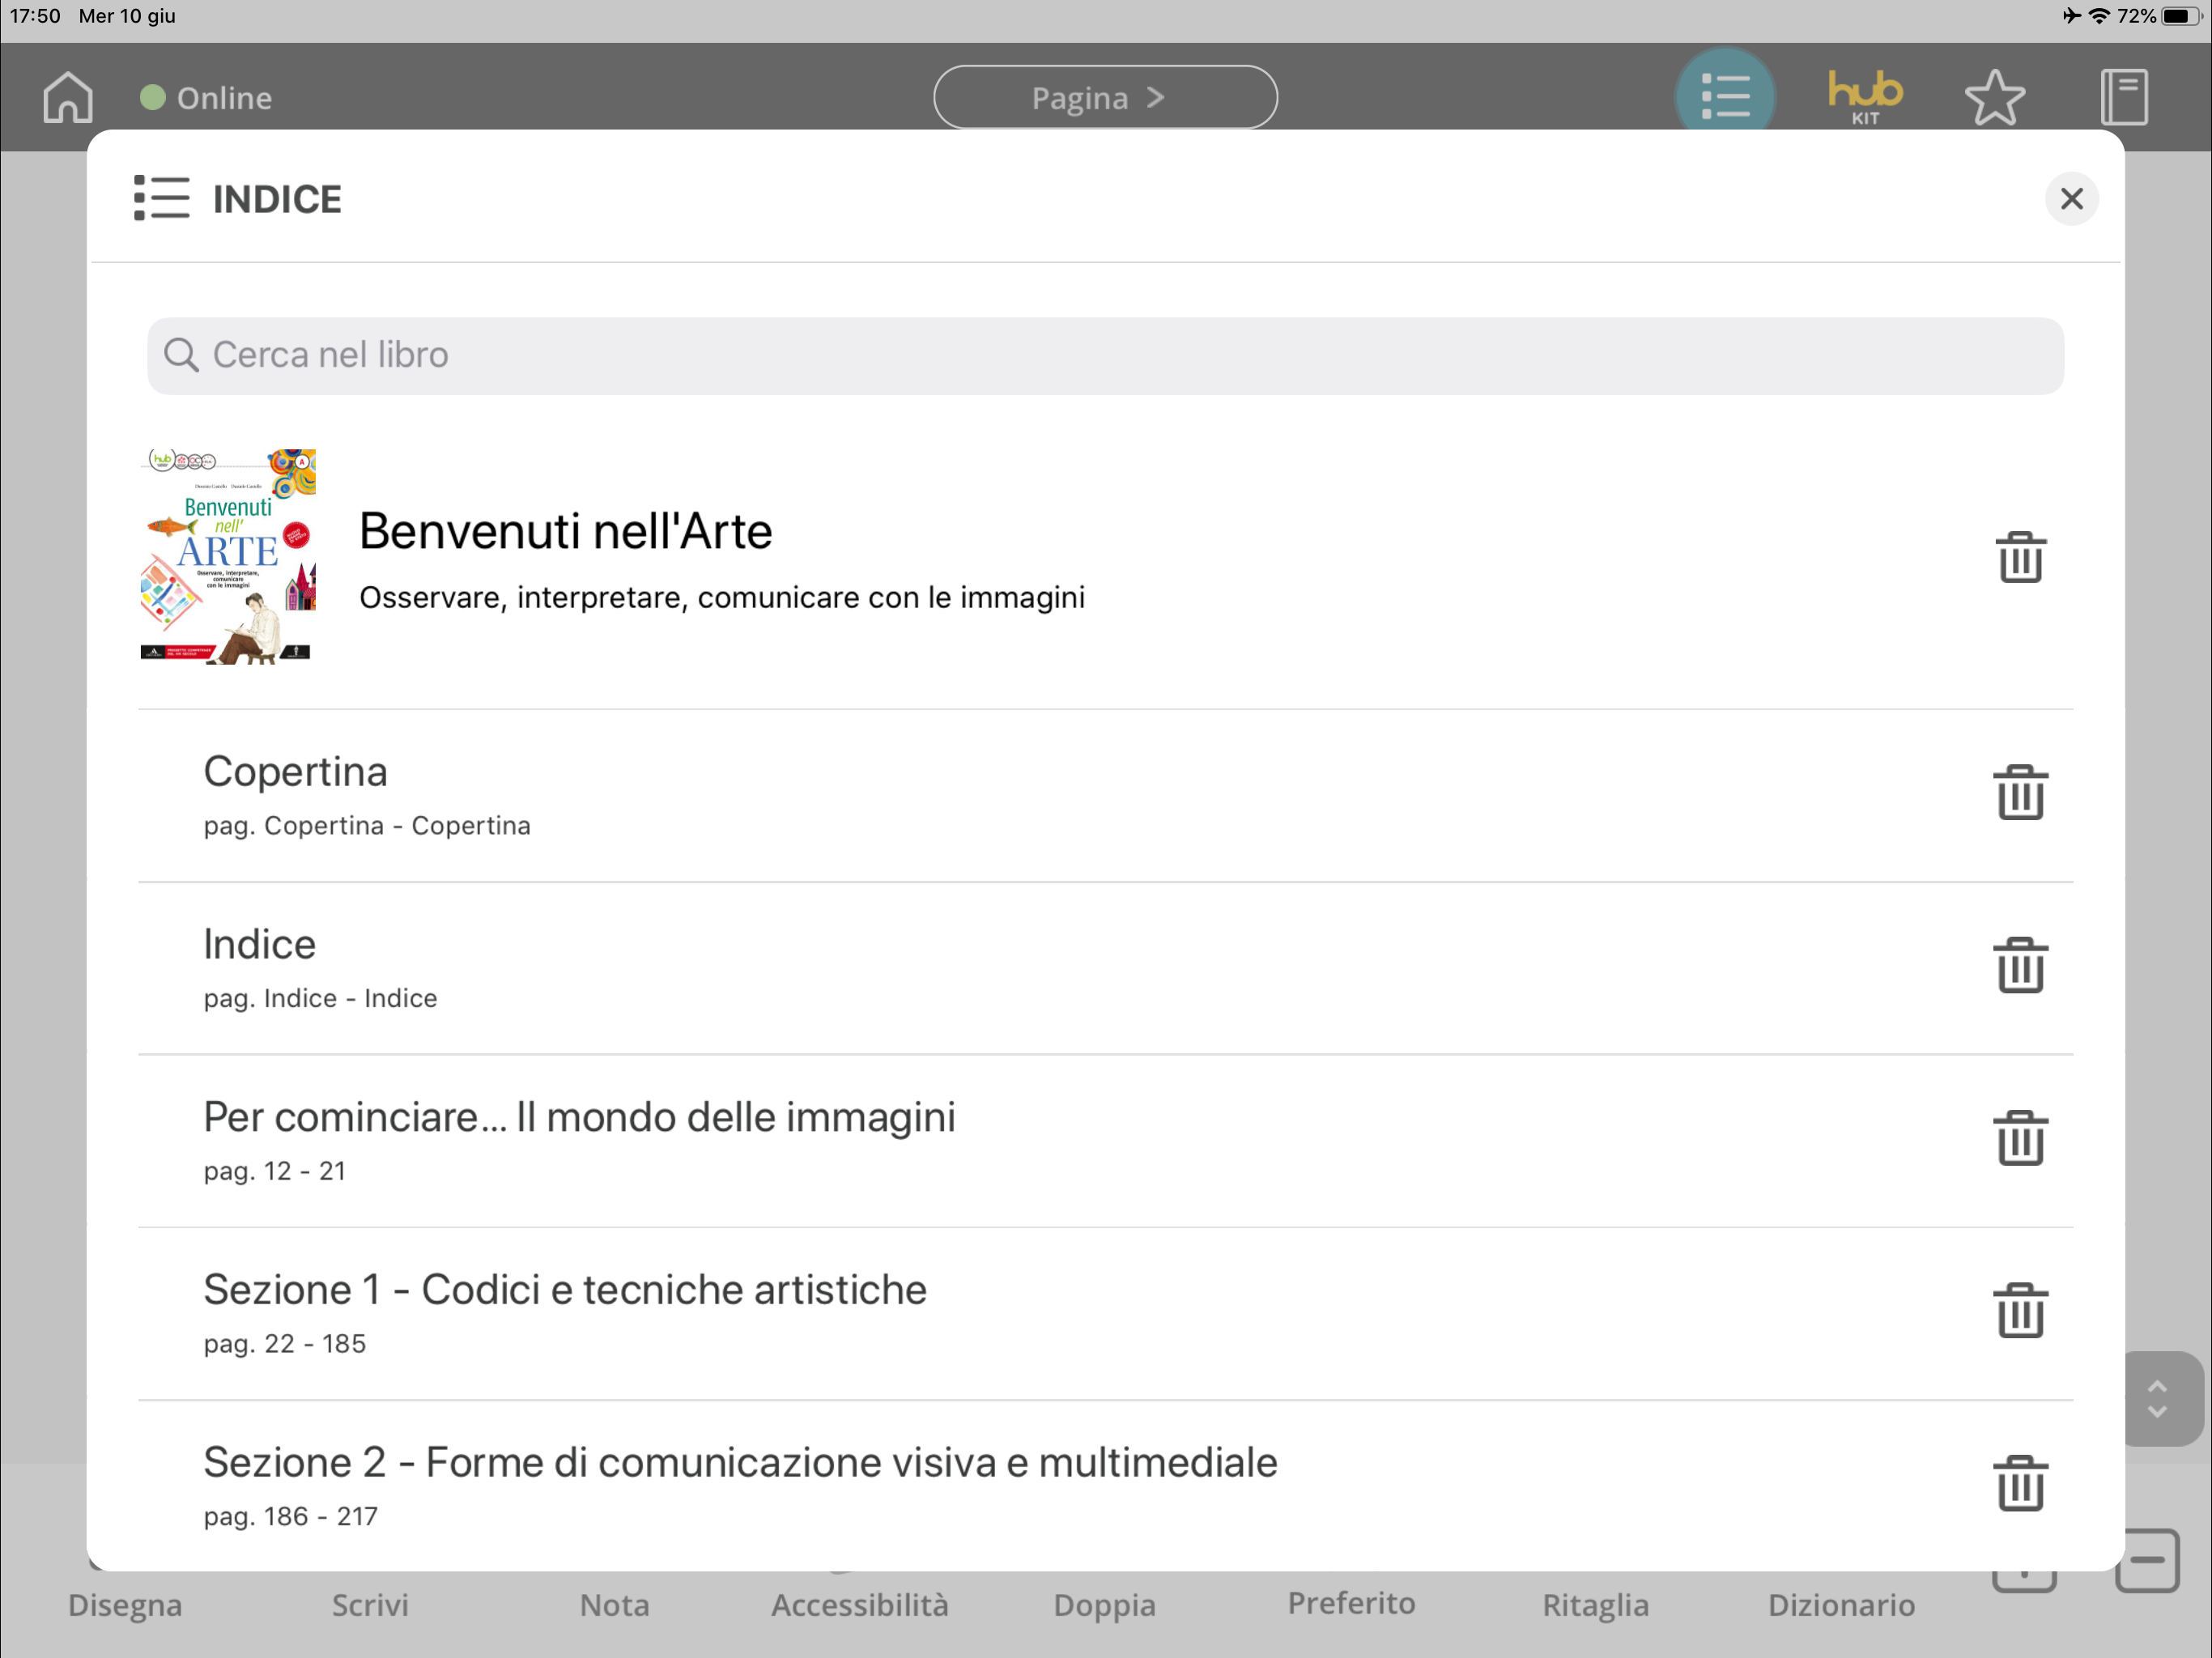2212x1658 pixels.
Task: Tap the home icon
Action: click(68, 97)
